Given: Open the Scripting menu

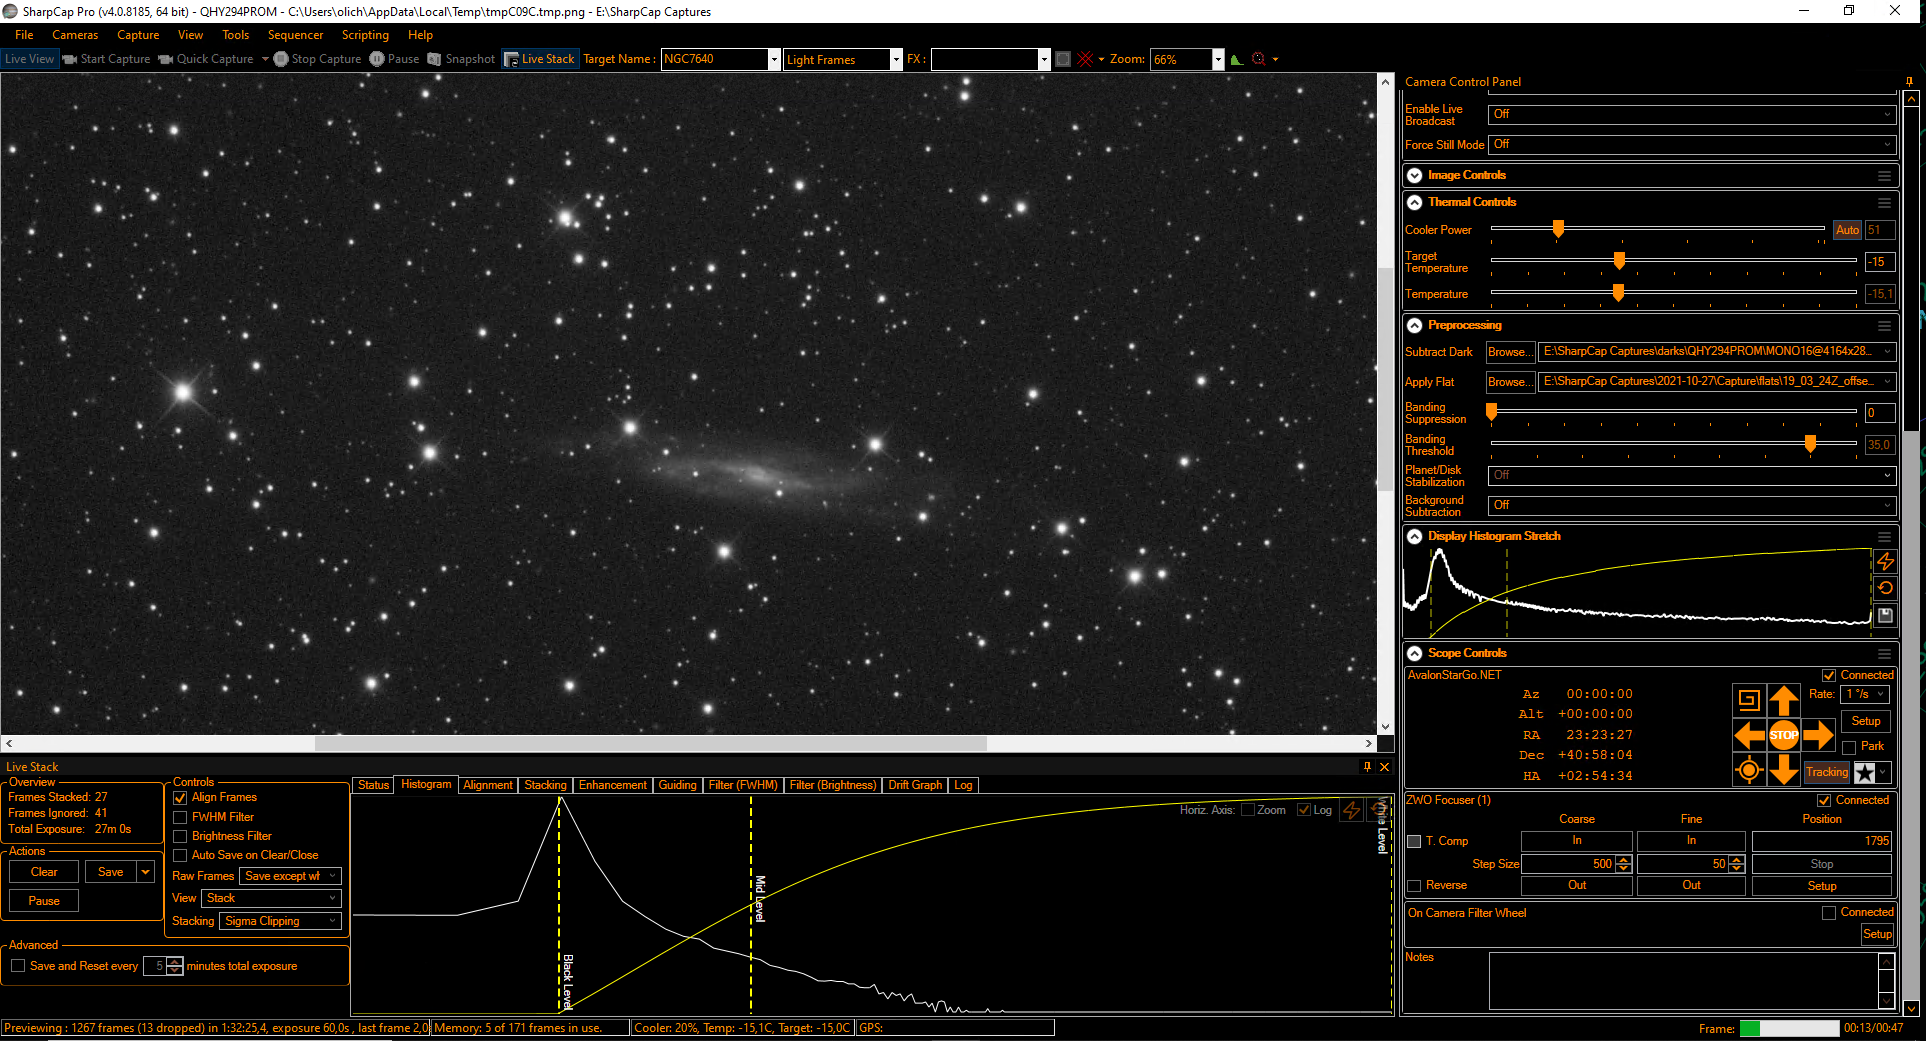Looking at the screenshot, I should (x=365, y=35).
